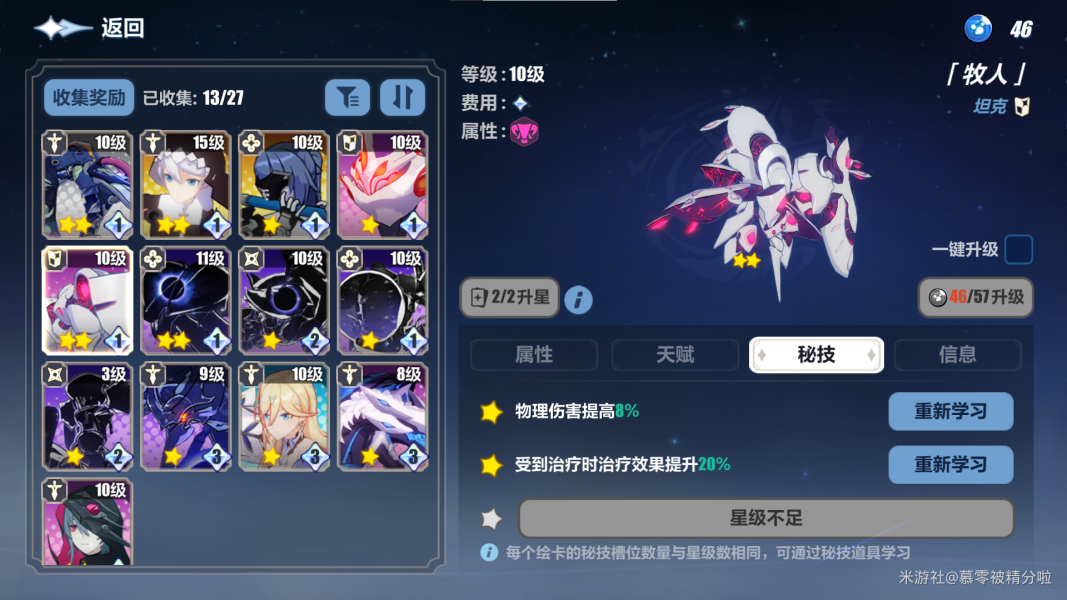The image size is (1067, 600).
Task: Click the tank shield icon beside 坦克
Action: pyautogui.click(x=1022, y=107)
